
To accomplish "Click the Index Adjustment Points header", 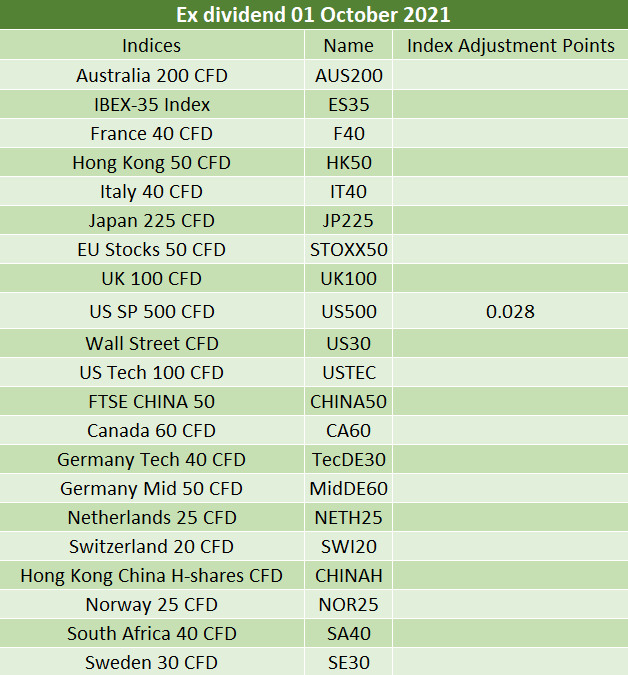I will (510, 46).
